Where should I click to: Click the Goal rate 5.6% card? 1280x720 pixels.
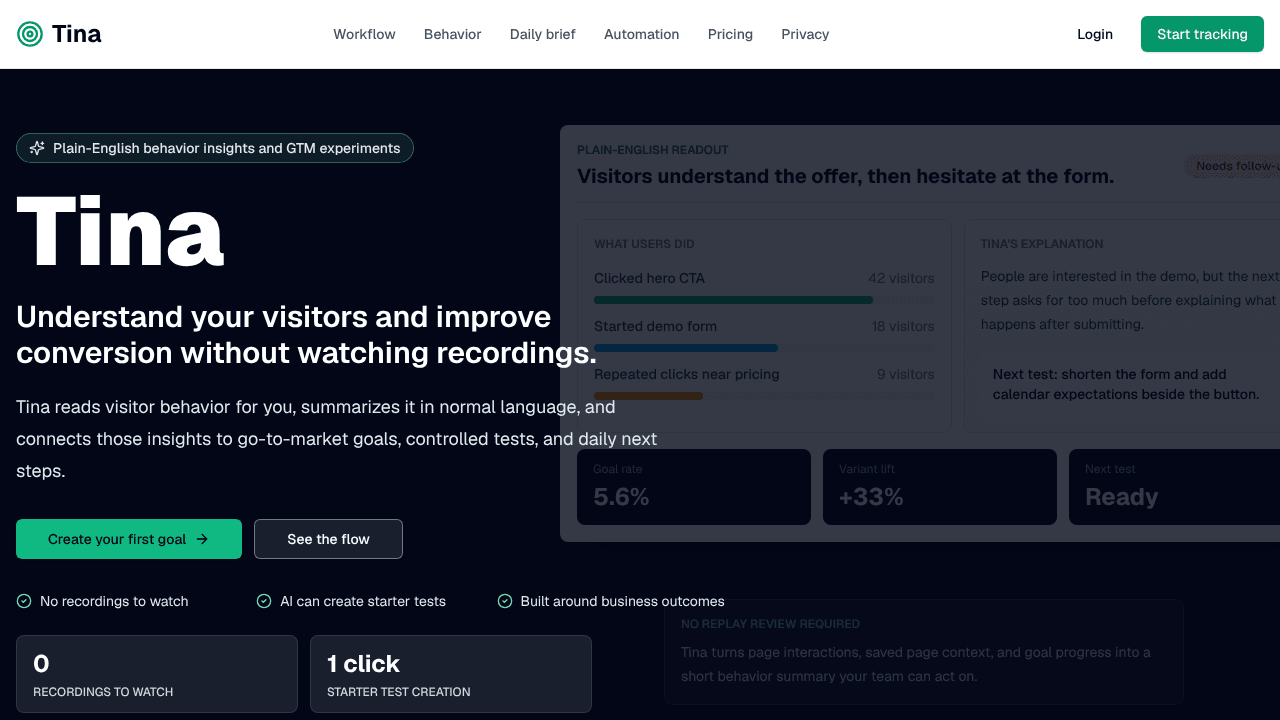[694, 487]
